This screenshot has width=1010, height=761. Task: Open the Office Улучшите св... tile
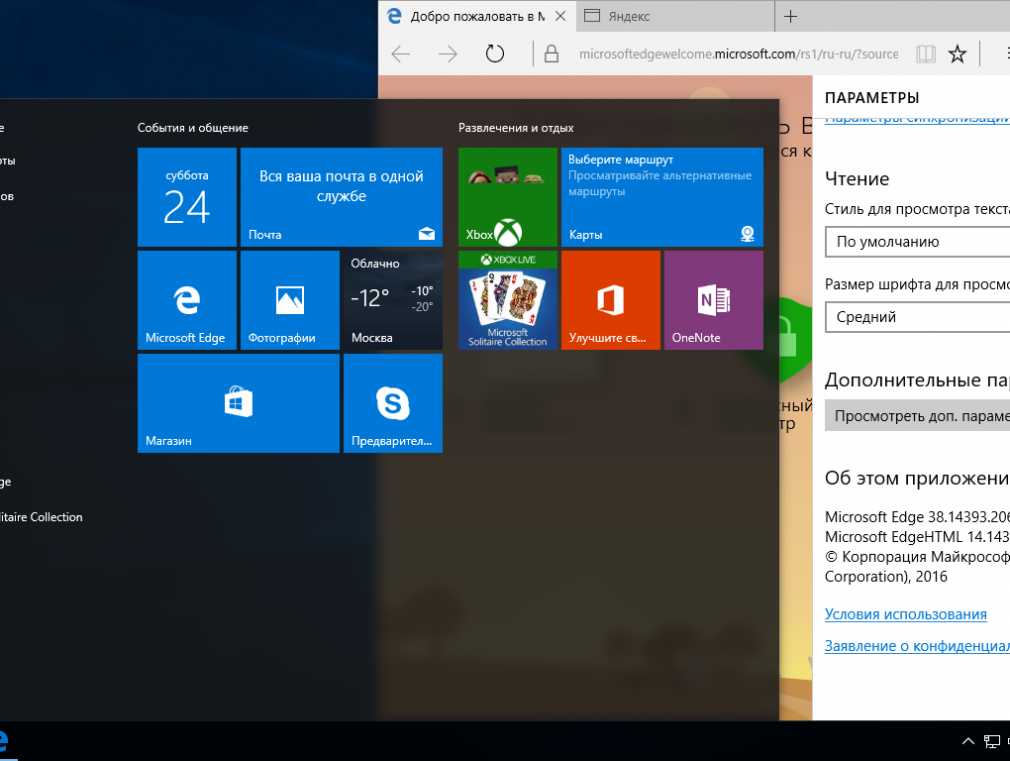[611, 300]
